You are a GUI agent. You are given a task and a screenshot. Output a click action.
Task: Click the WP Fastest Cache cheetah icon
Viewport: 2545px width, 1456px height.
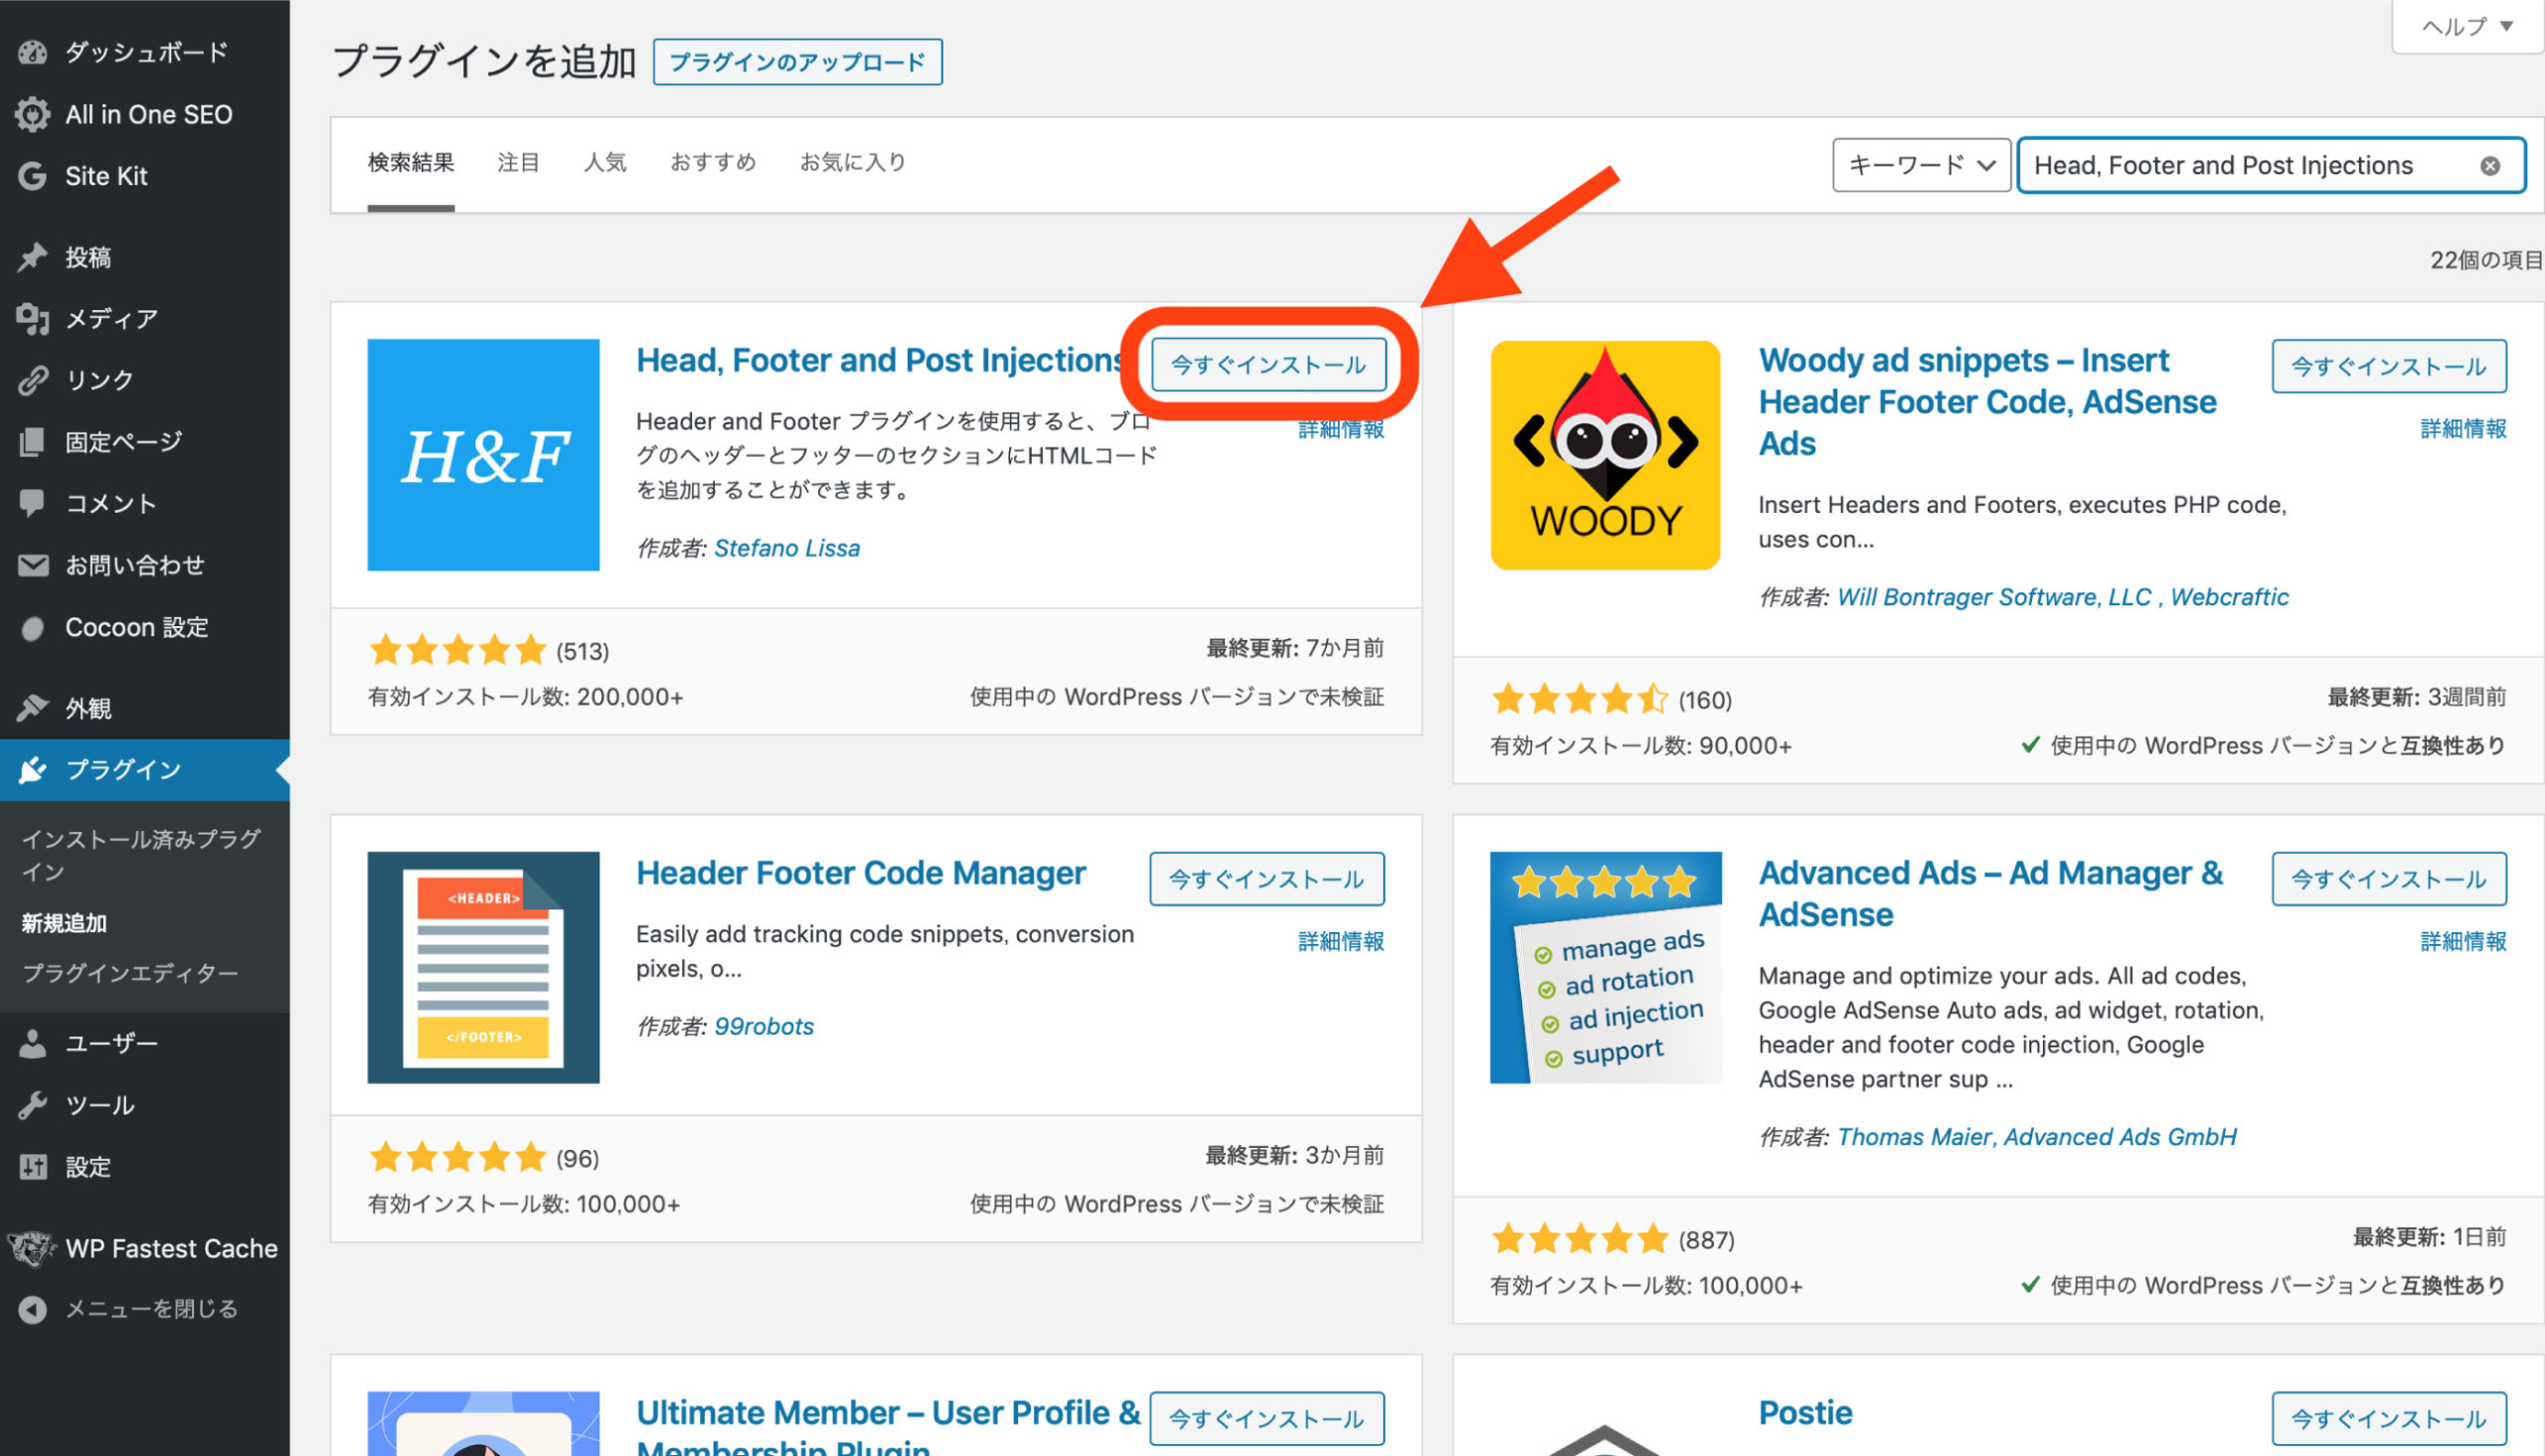[32, 1248]
